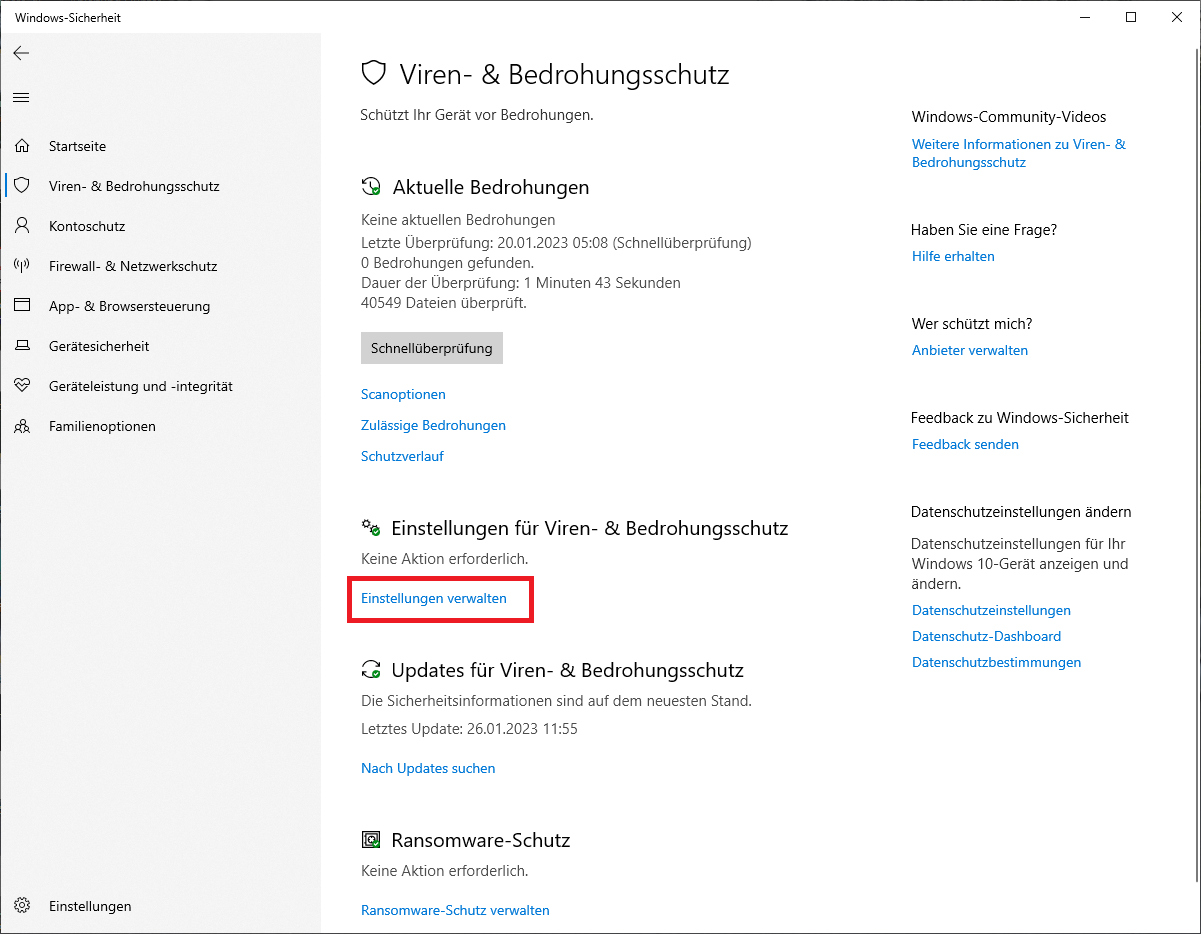
Task: Open Anbieter verwalten
Action: (x=970, y=350)
